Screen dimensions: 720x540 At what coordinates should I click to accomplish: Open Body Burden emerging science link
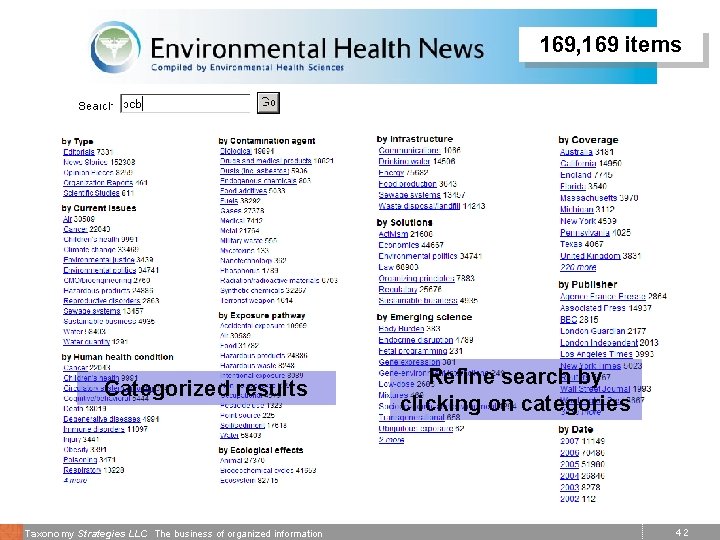coord(401,328)
